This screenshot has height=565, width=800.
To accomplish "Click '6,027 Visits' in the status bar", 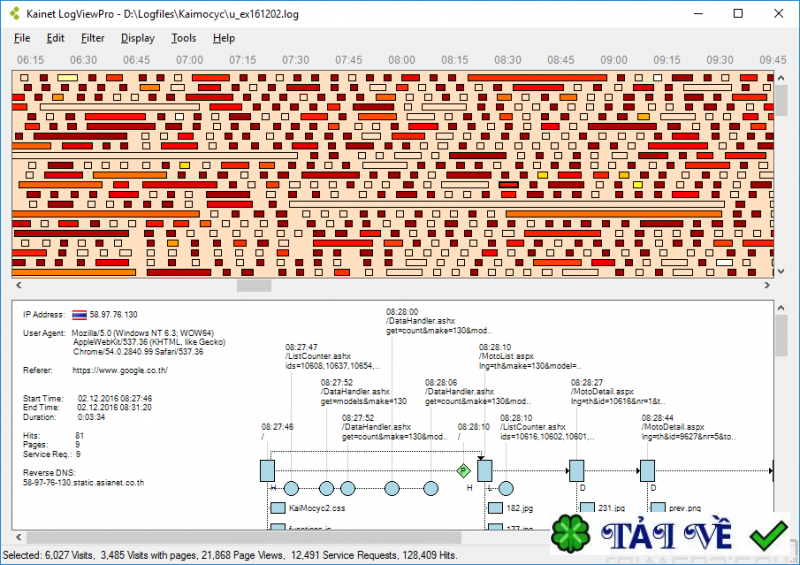I will coord(69,555).
